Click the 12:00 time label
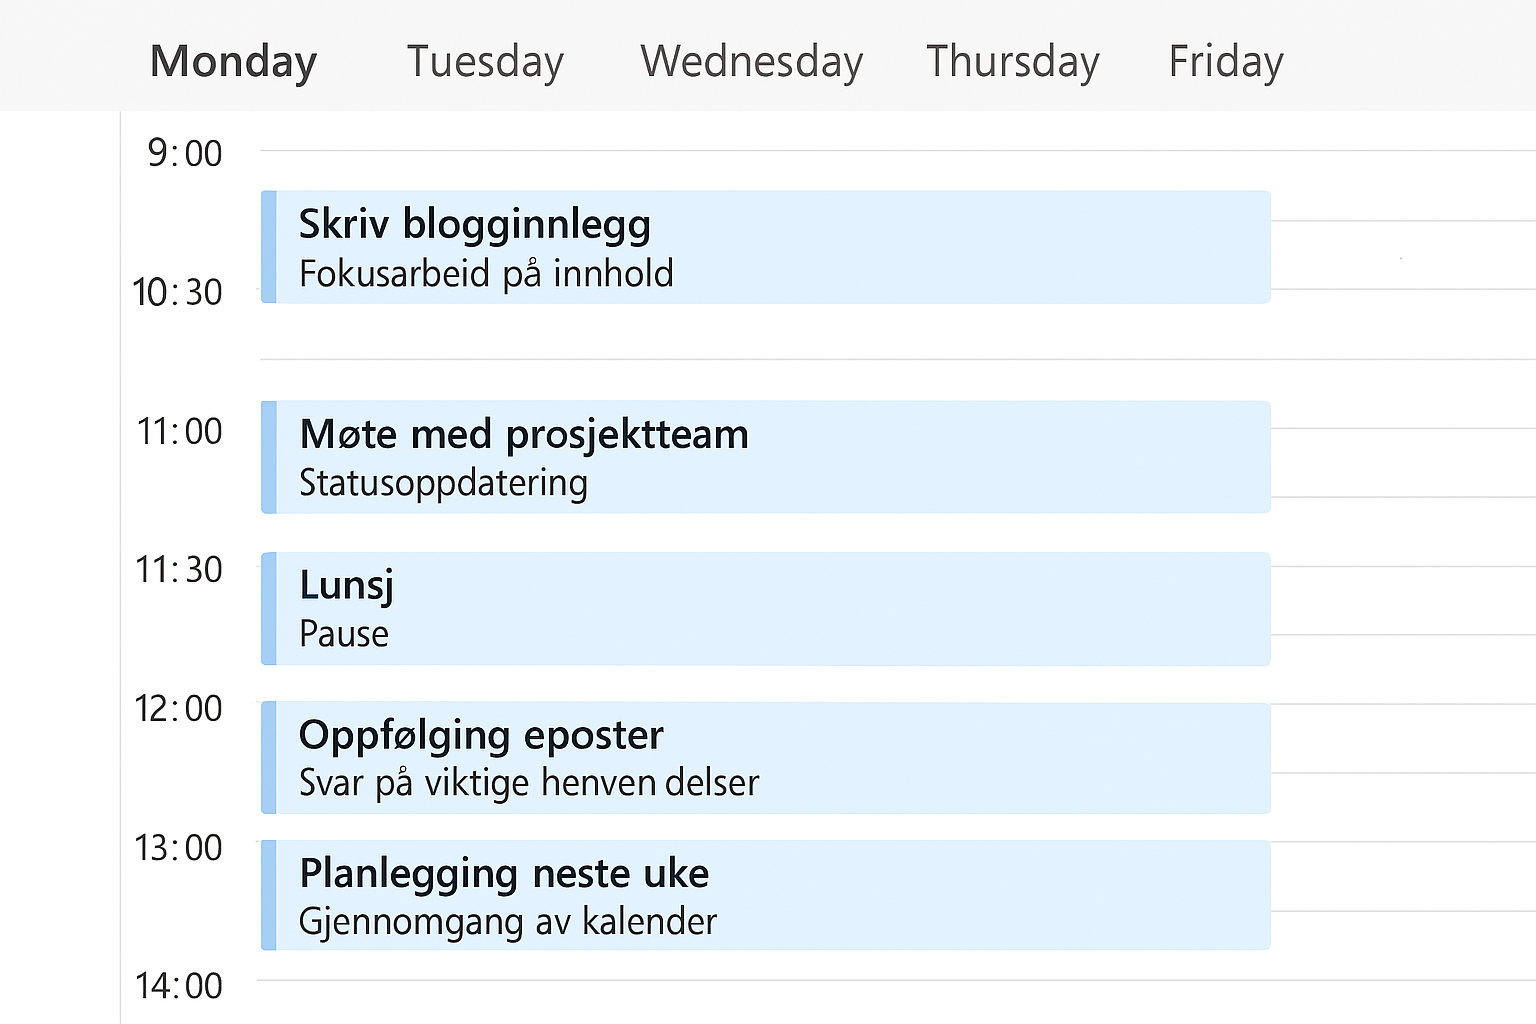The image size is (1536, 1024). click(x=179, y=709)
